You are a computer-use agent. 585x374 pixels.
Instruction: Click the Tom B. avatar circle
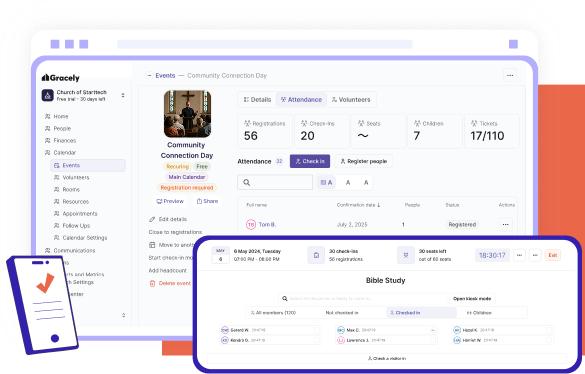point(251,224)
